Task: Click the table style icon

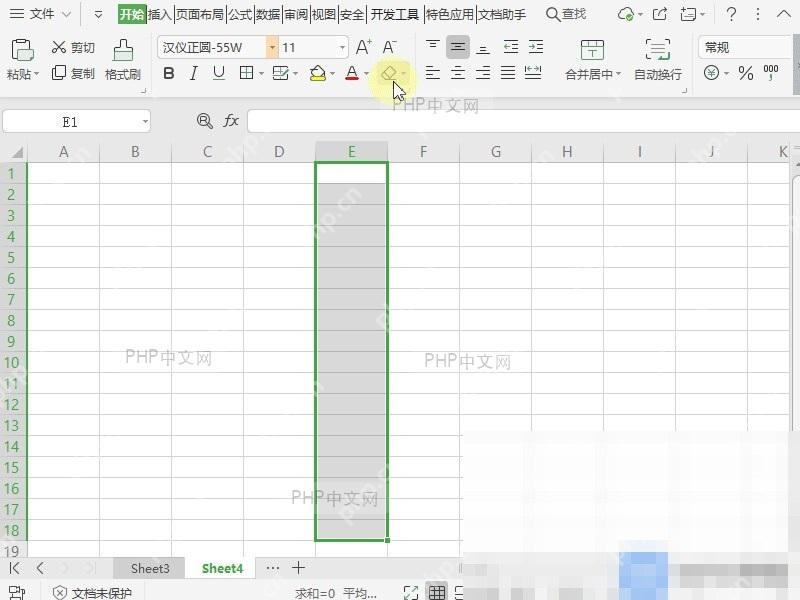Action: click(281, 73)
